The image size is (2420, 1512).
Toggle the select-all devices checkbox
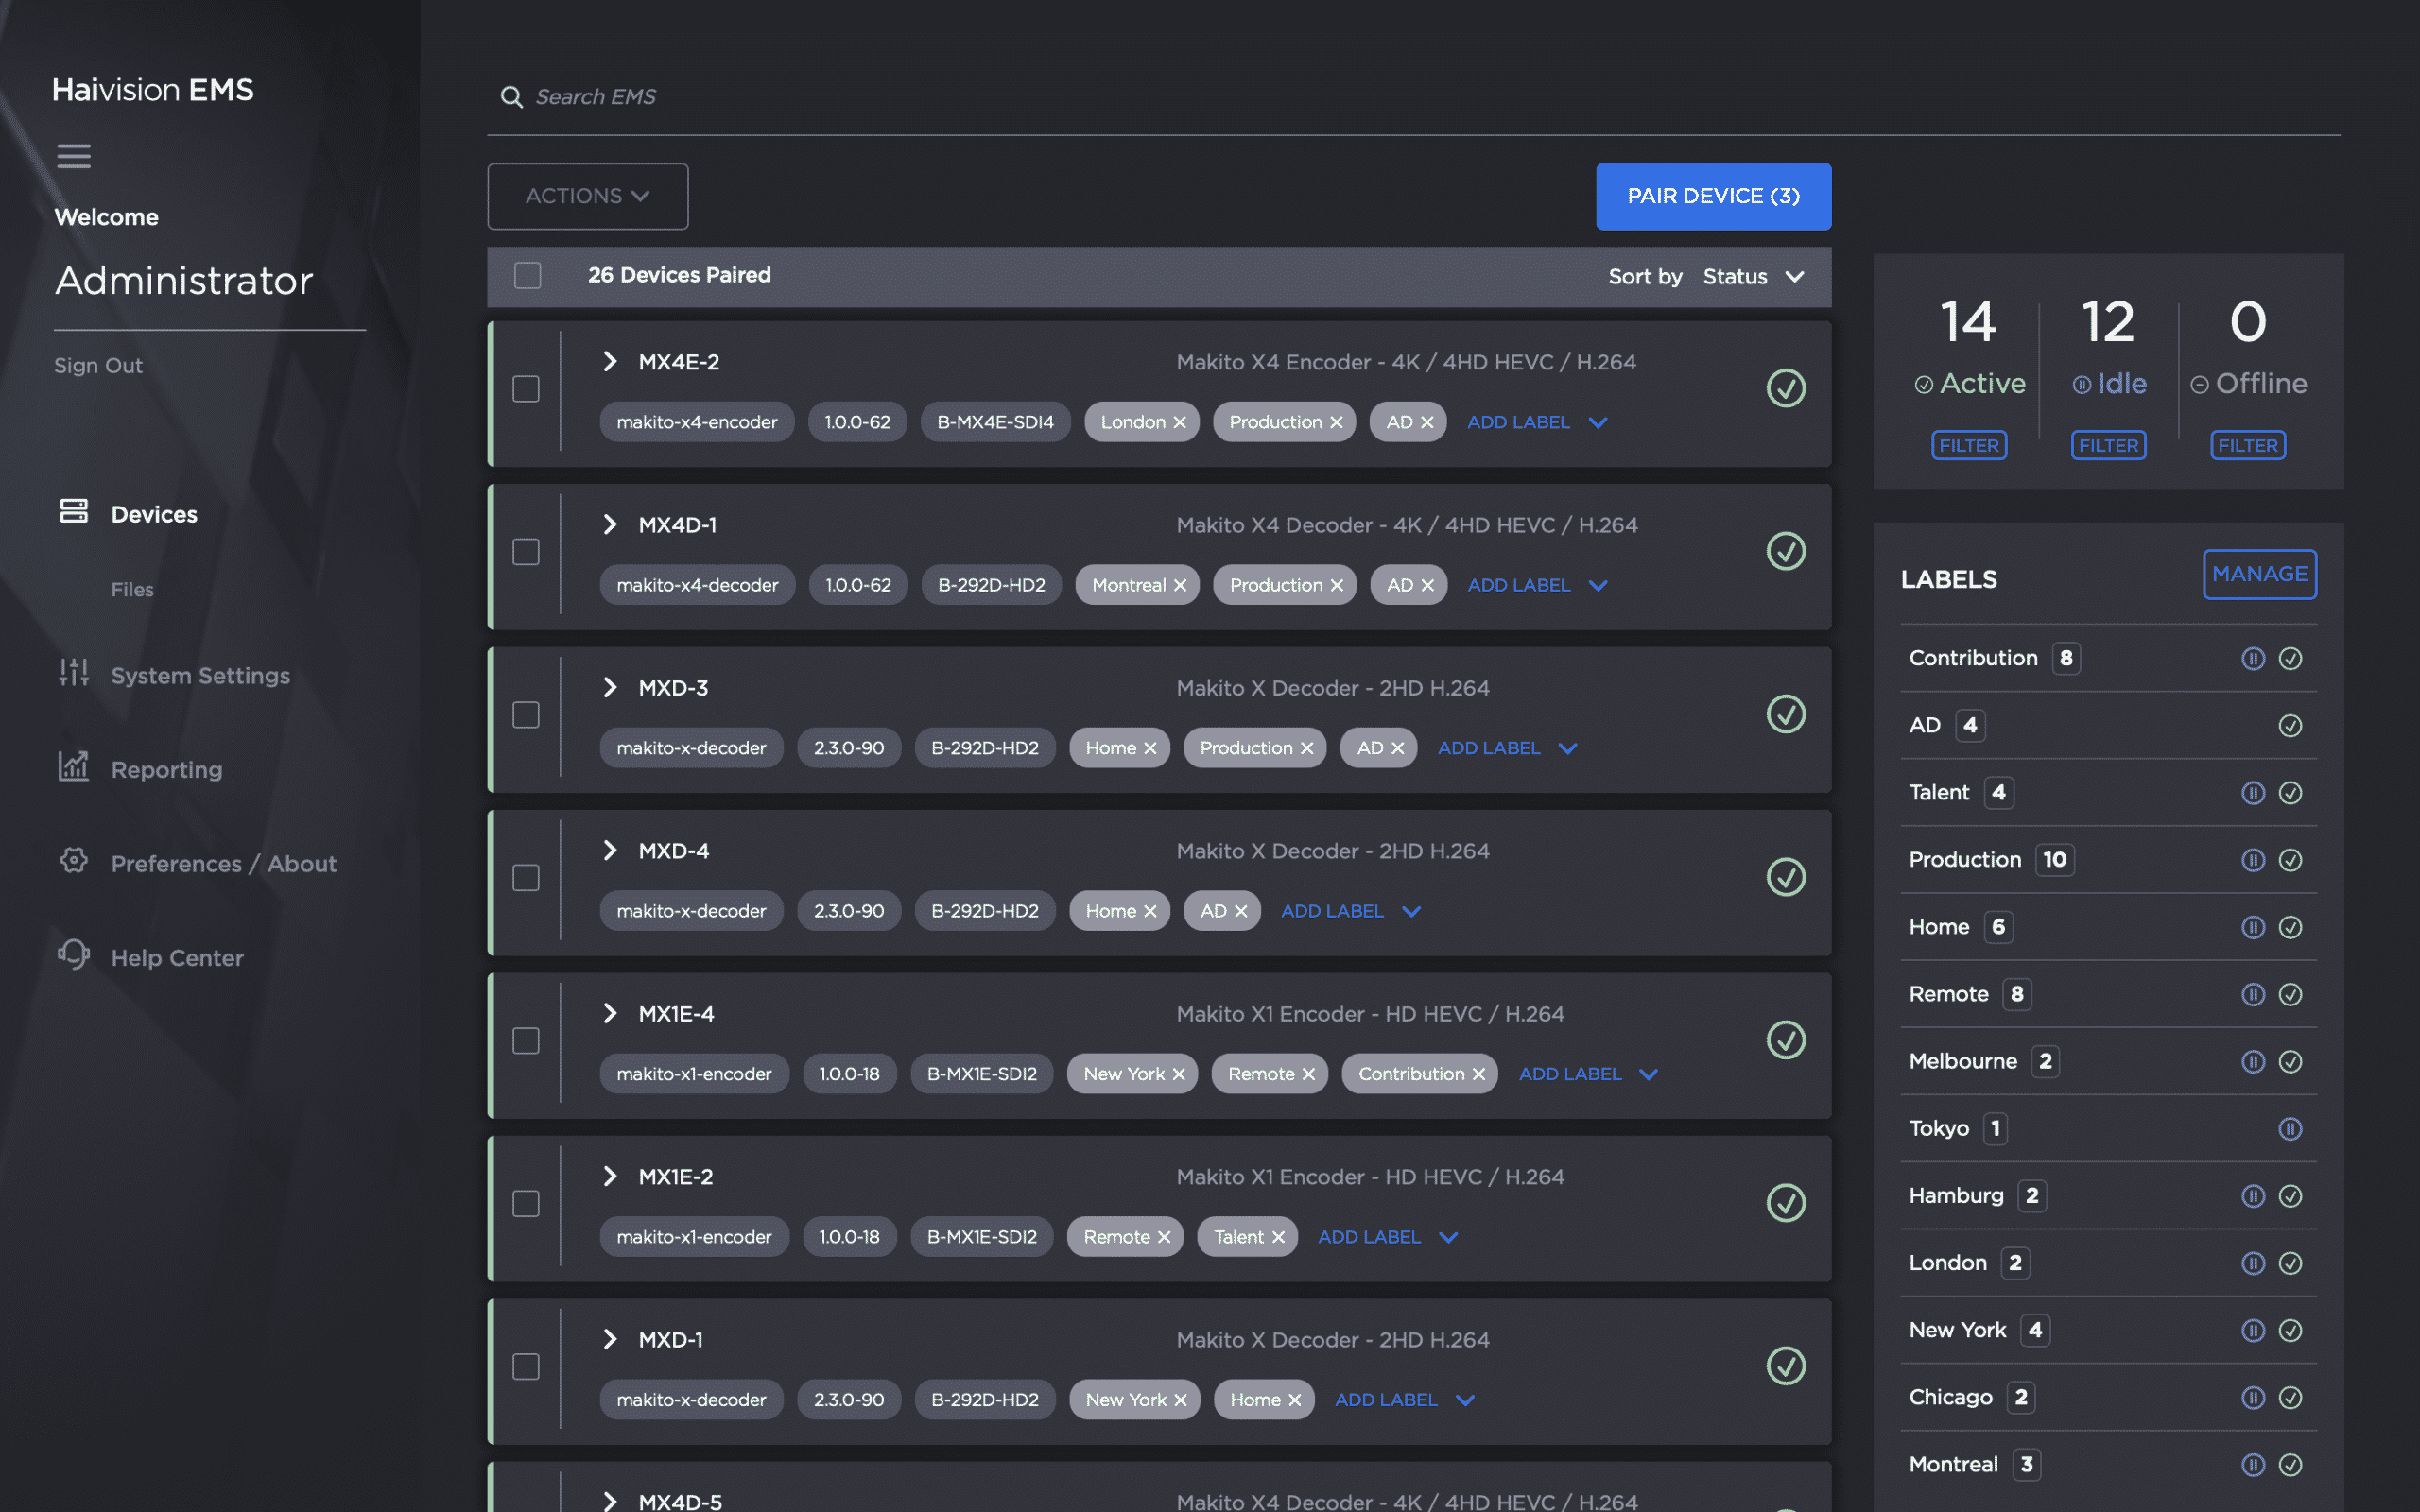(527, 276)
